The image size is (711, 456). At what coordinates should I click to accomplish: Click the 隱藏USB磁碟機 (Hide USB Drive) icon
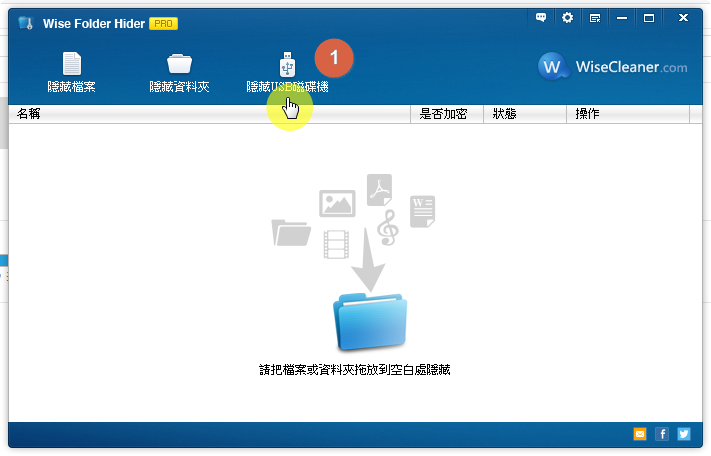[287, 65]
